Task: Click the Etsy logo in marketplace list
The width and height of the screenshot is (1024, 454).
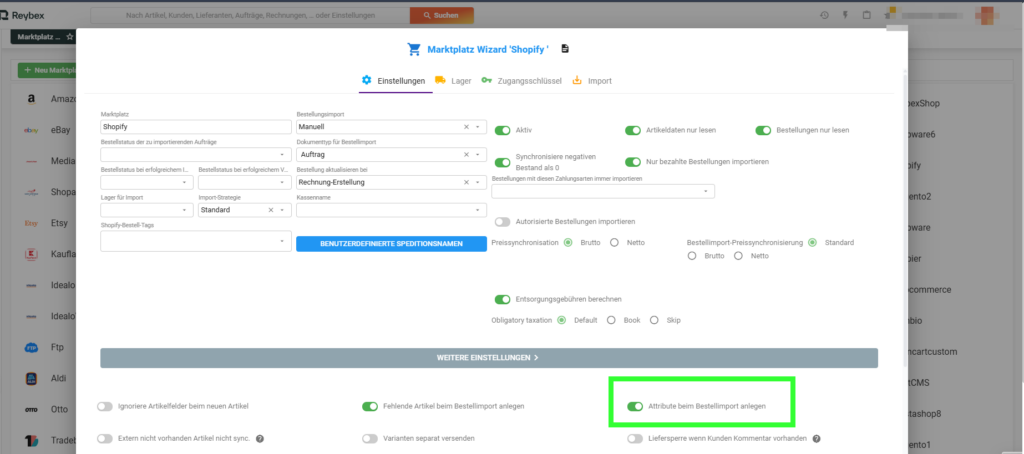Action: click(x=31, y=223)
